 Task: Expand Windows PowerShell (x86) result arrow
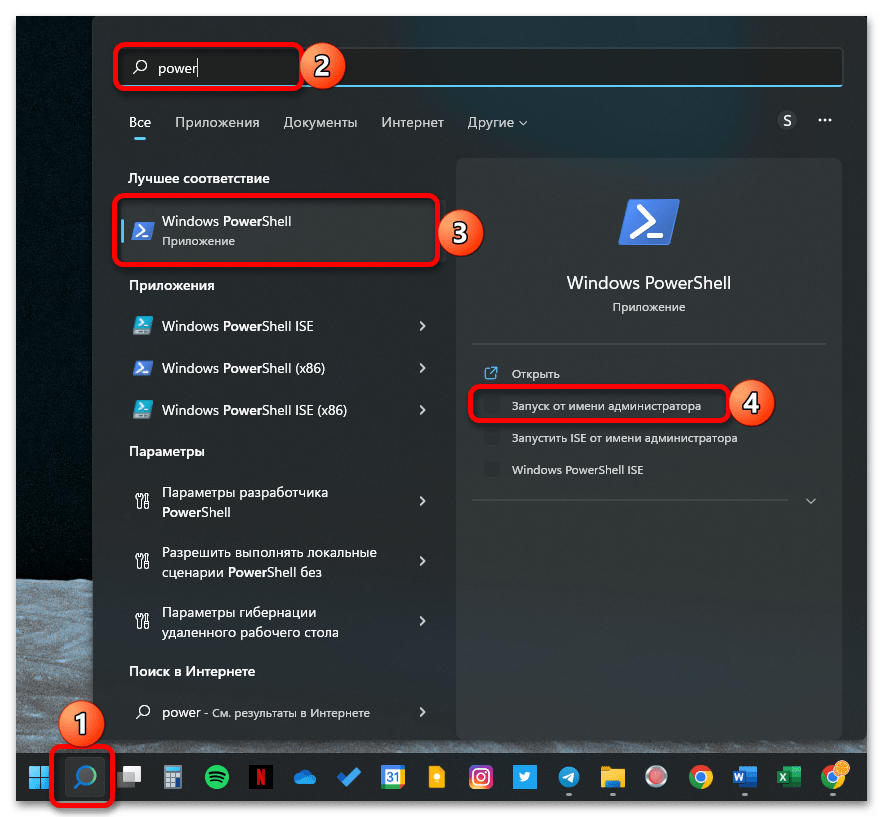pyautogui.click(x=423, y=368)
